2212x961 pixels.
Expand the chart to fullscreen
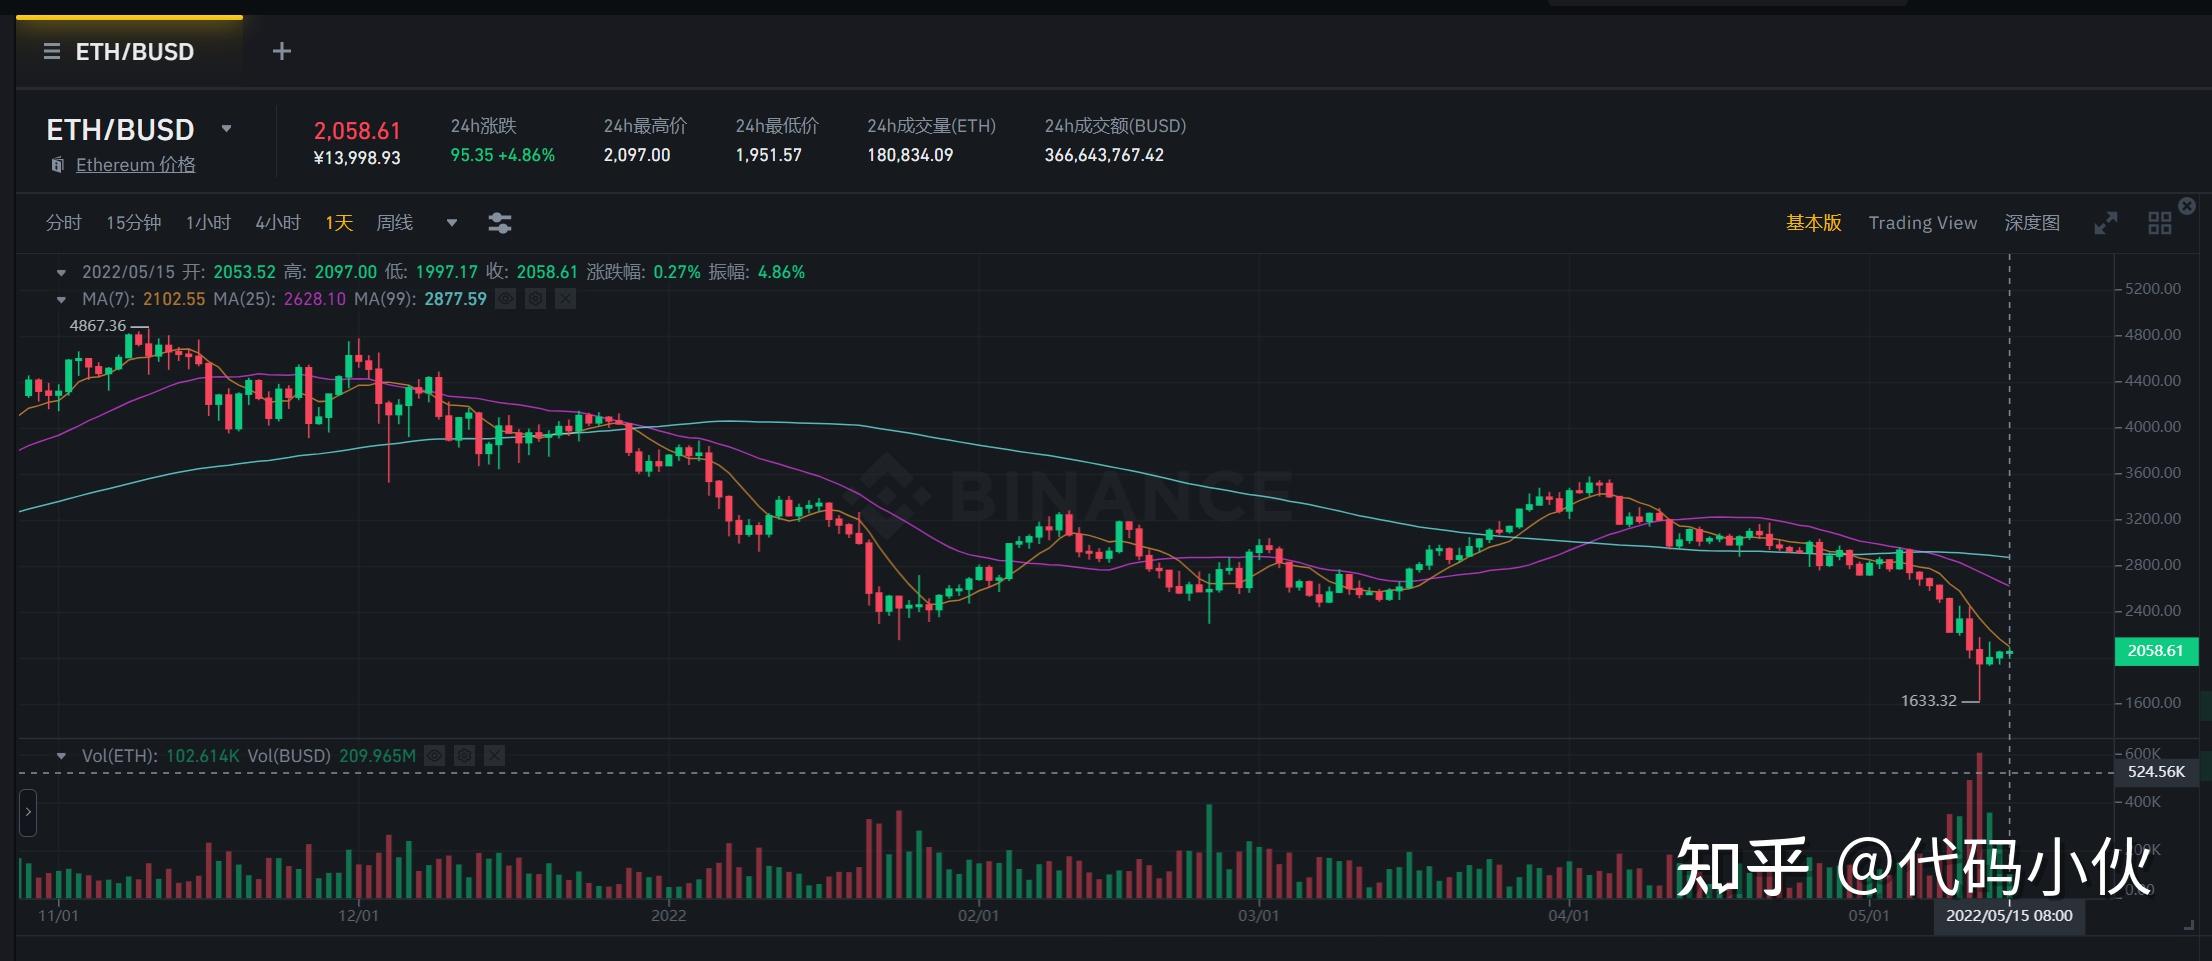point(2105,223)
